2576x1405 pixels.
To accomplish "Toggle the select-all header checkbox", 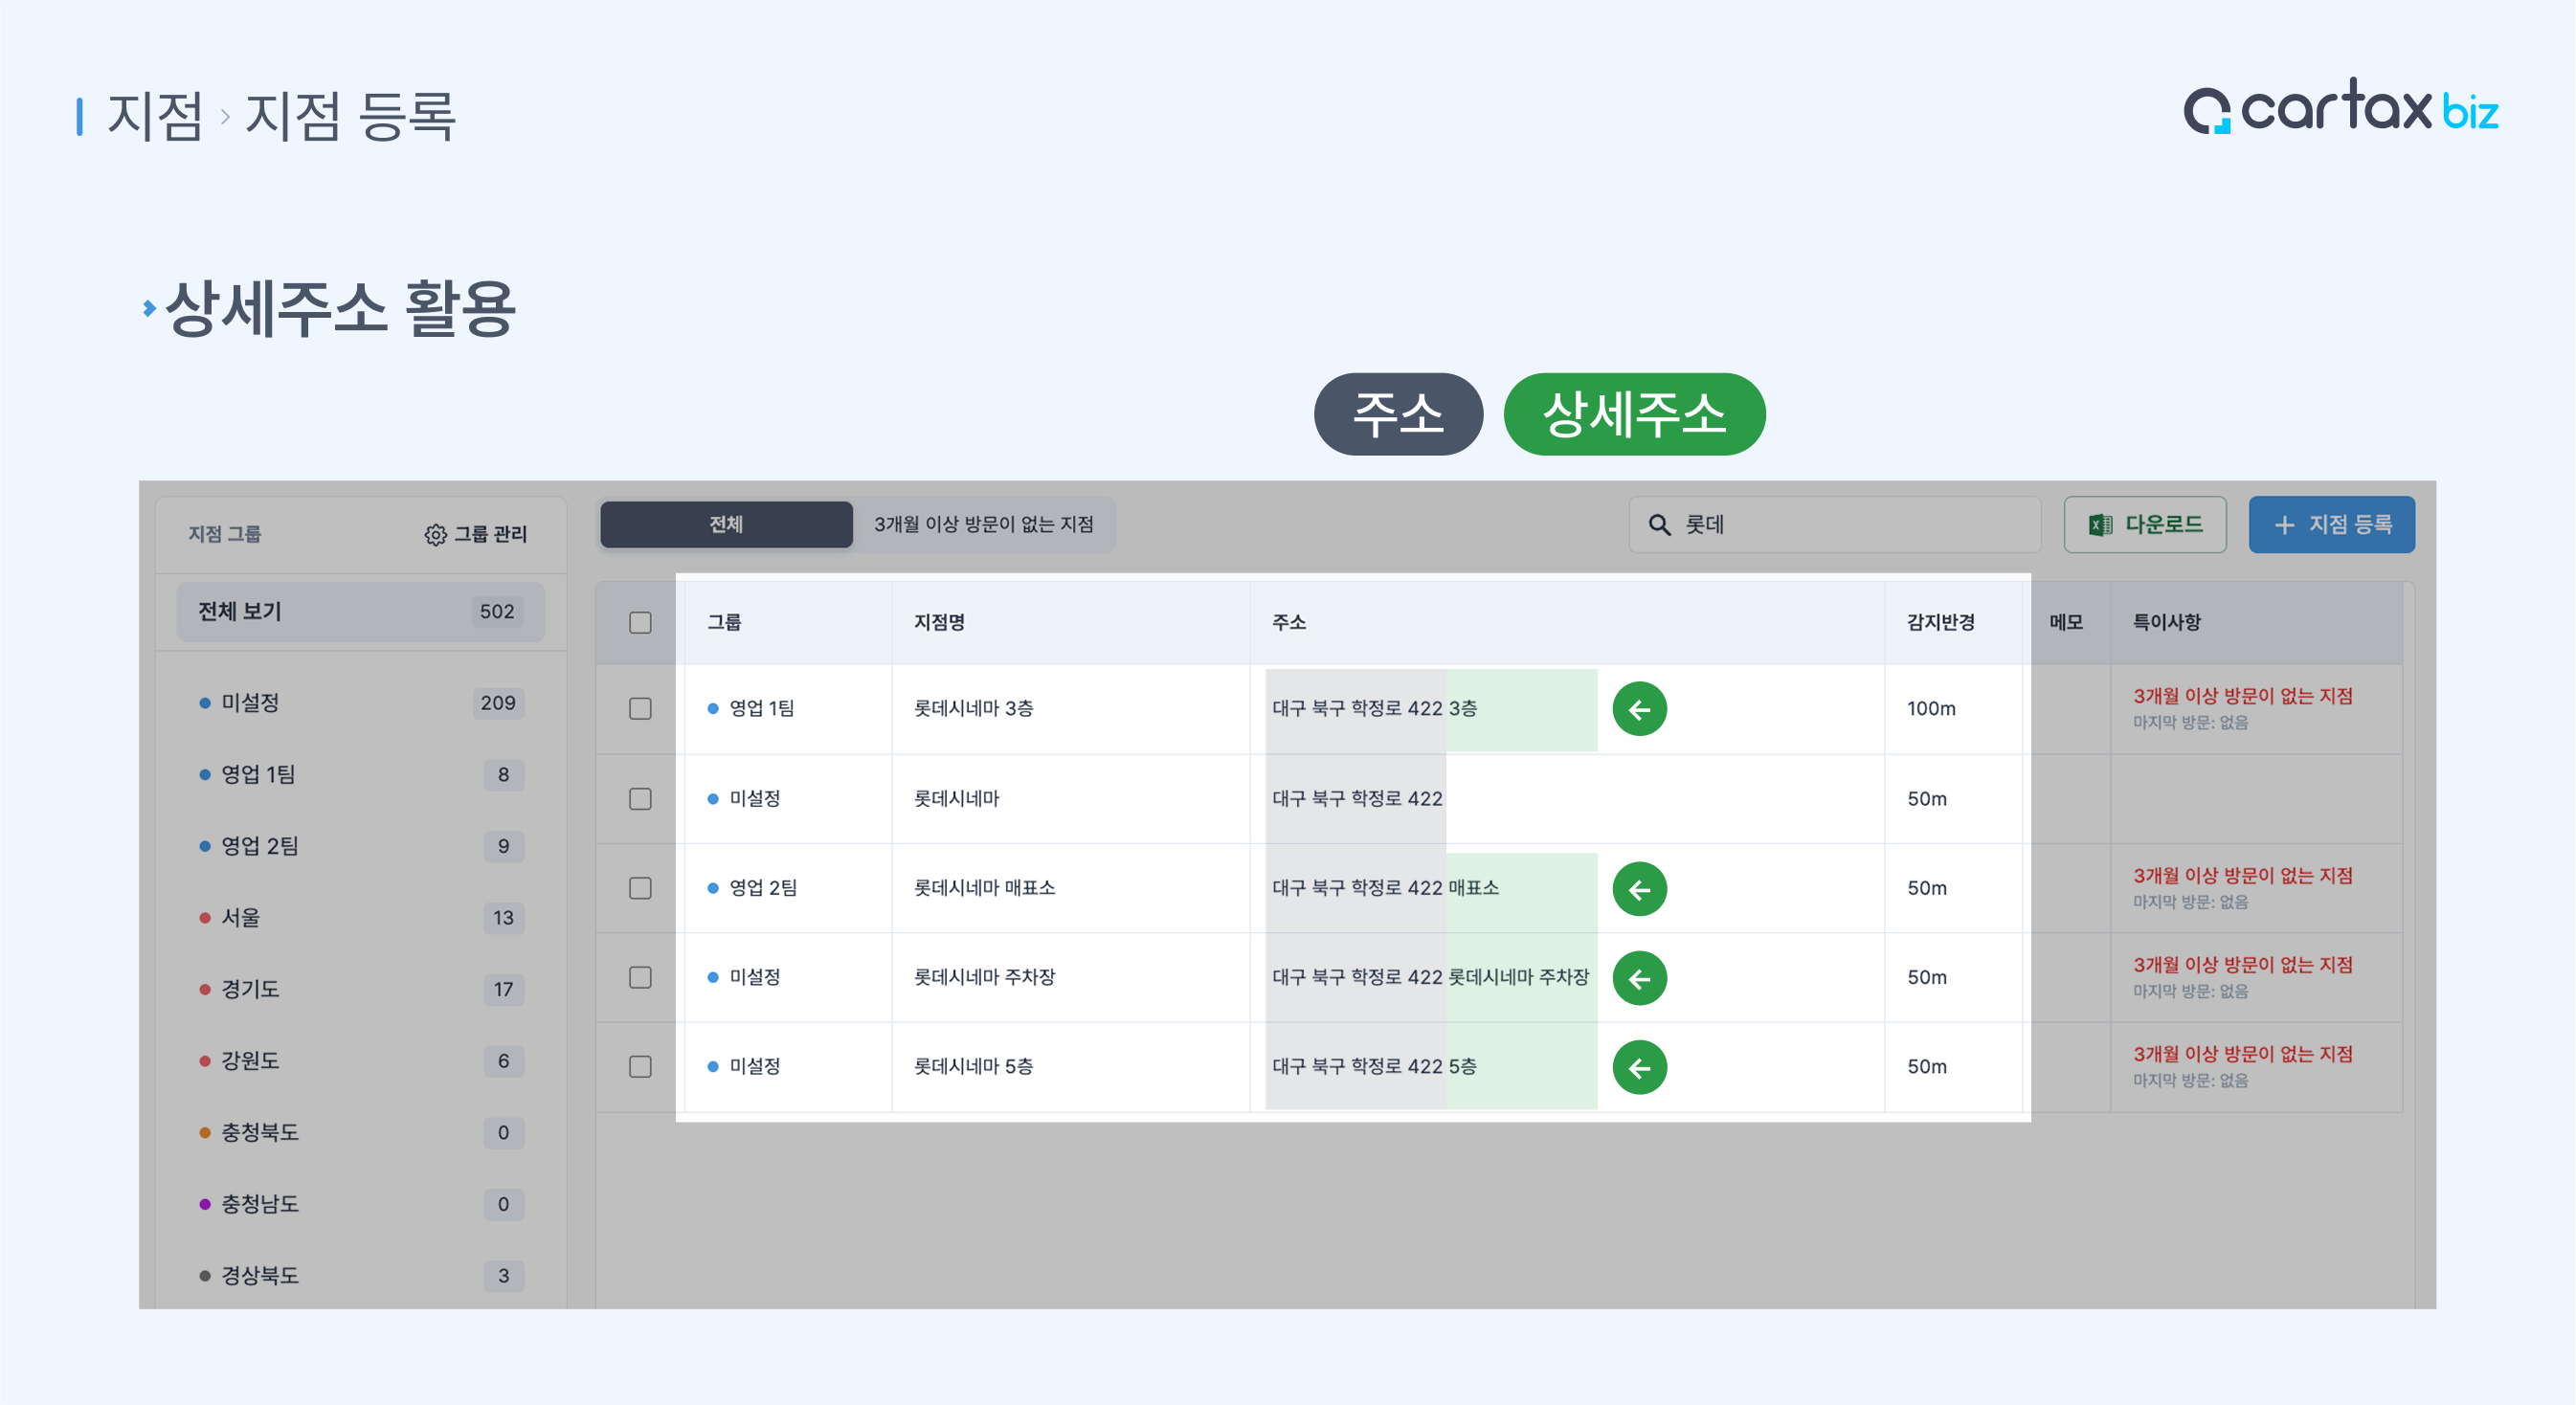I will point(640,622).
